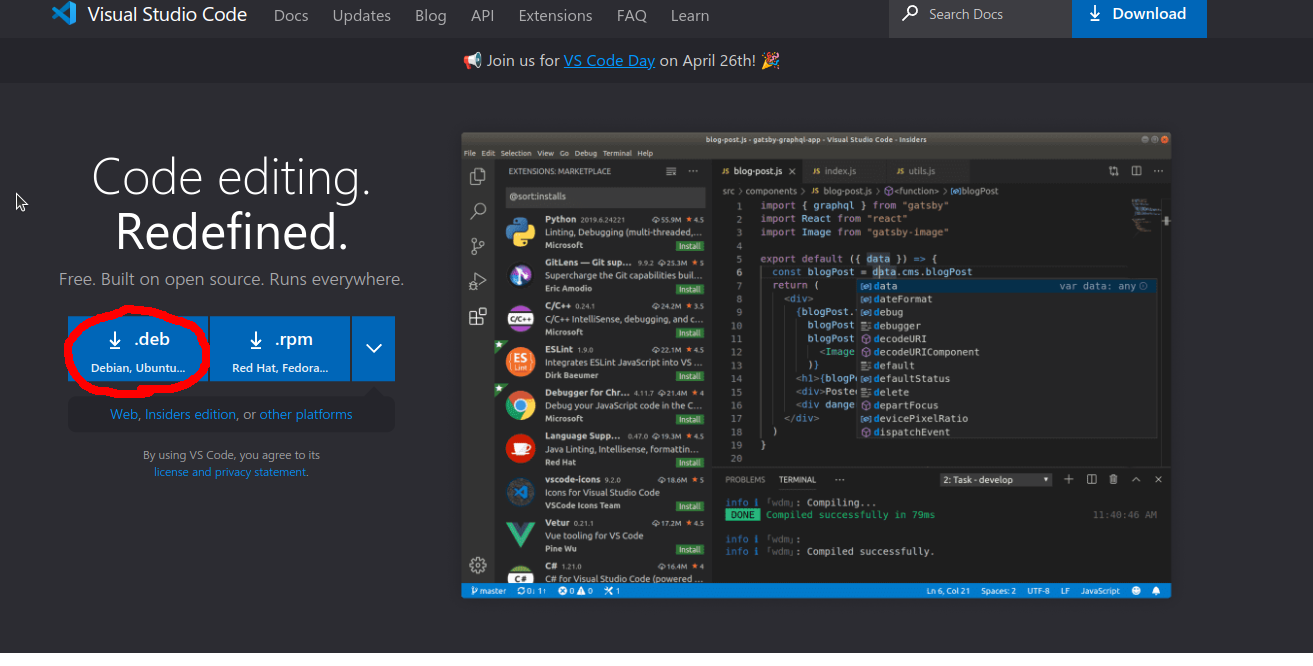
Task: Open the license and privacy statement link
Action: coord(231,472)
